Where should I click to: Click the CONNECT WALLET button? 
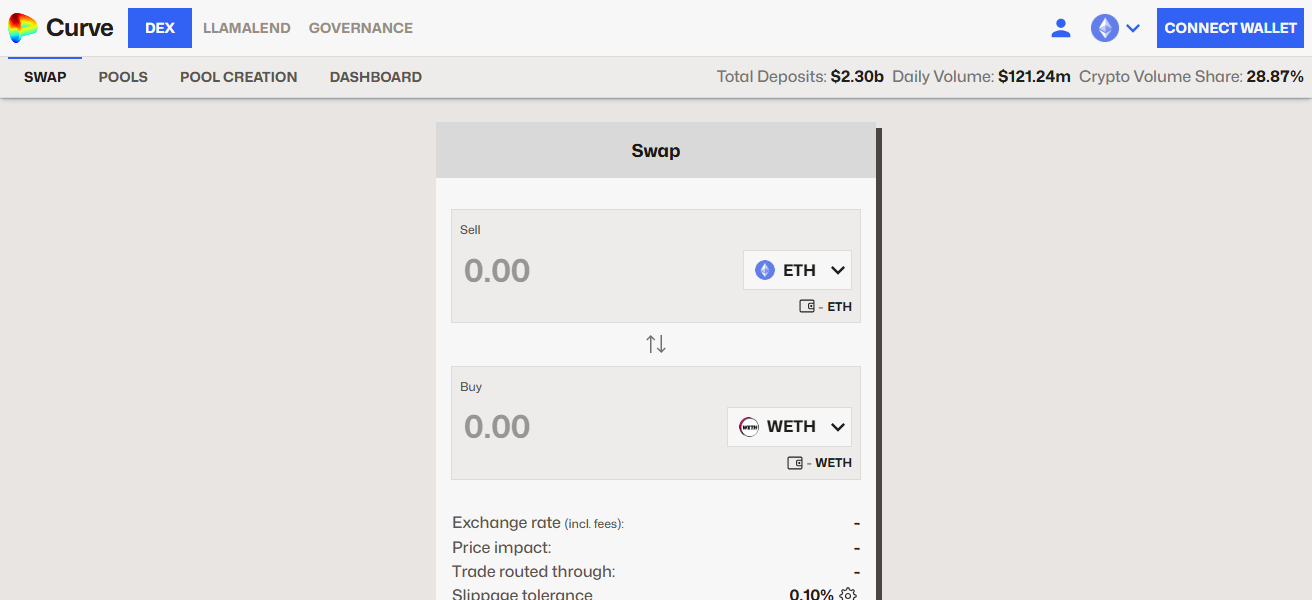[1230, 27]
